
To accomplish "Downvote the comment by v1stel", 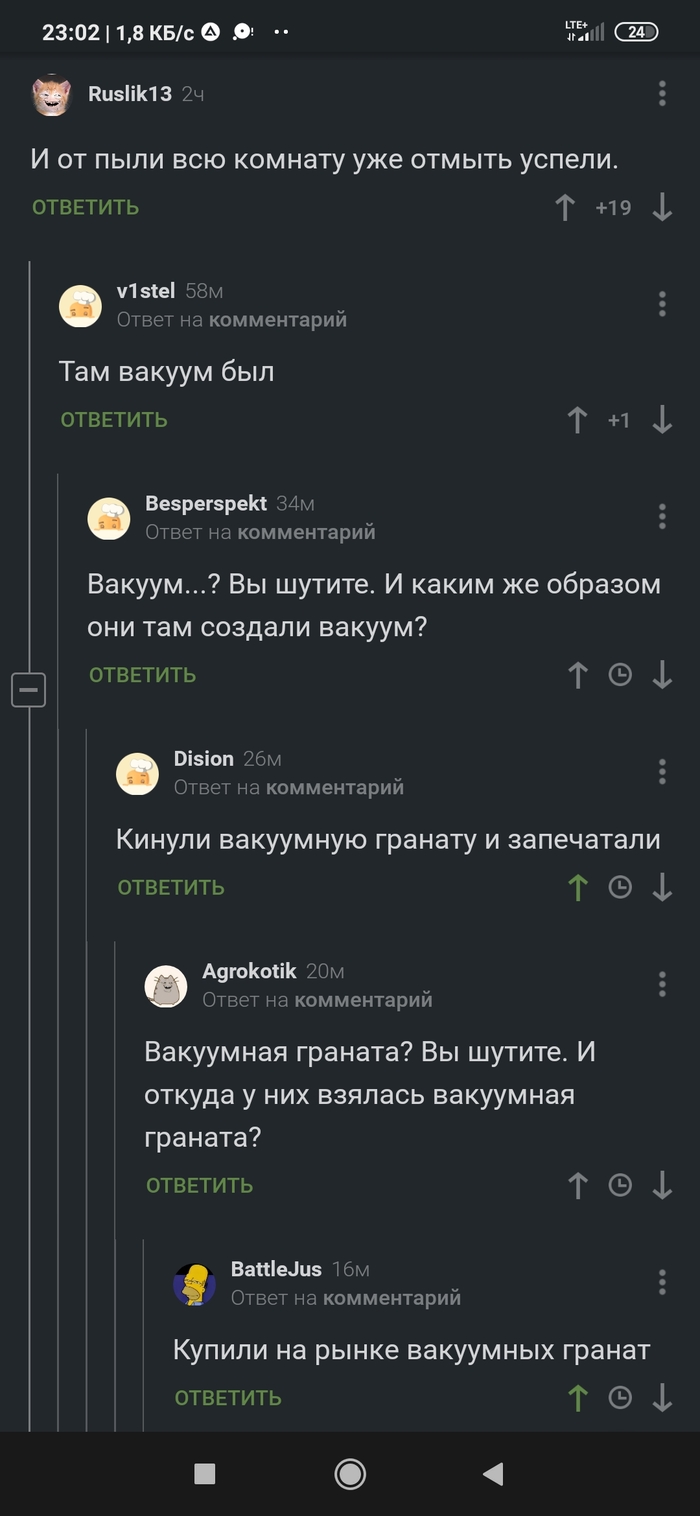I will tap(662, 421).
